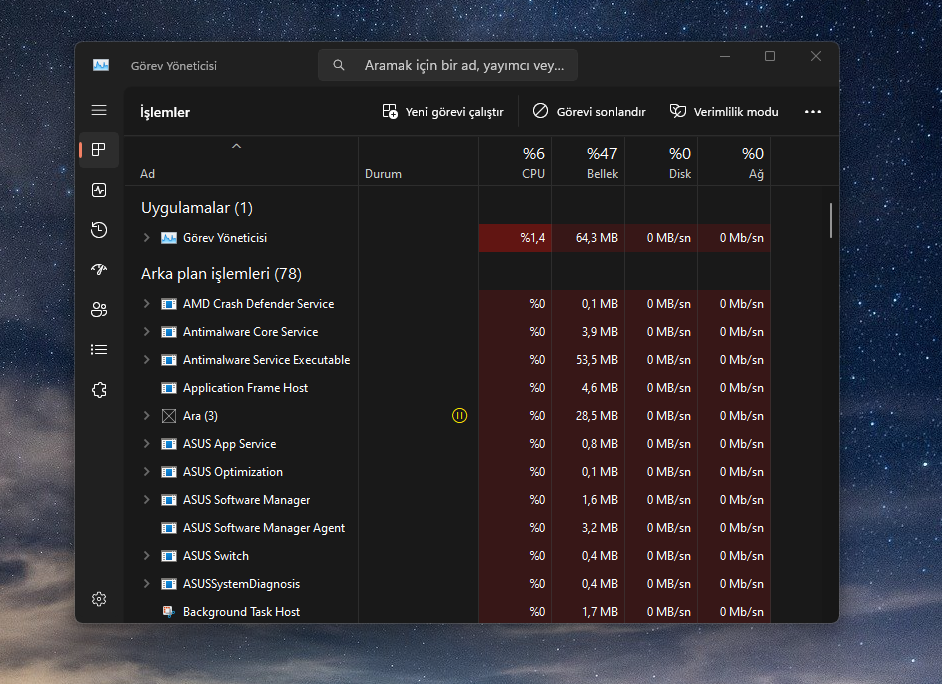
Task: Click the Ara (3) process icon
Action: 169,416
